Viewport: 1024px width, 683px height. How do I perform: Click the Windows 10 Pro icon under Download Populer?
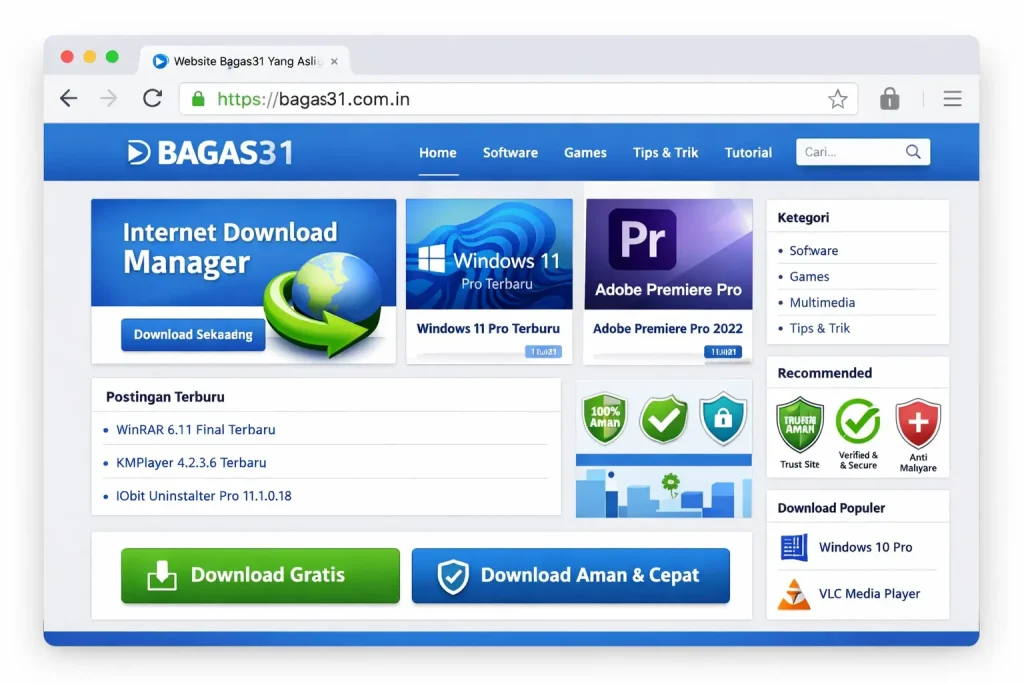tap(793, 547)
